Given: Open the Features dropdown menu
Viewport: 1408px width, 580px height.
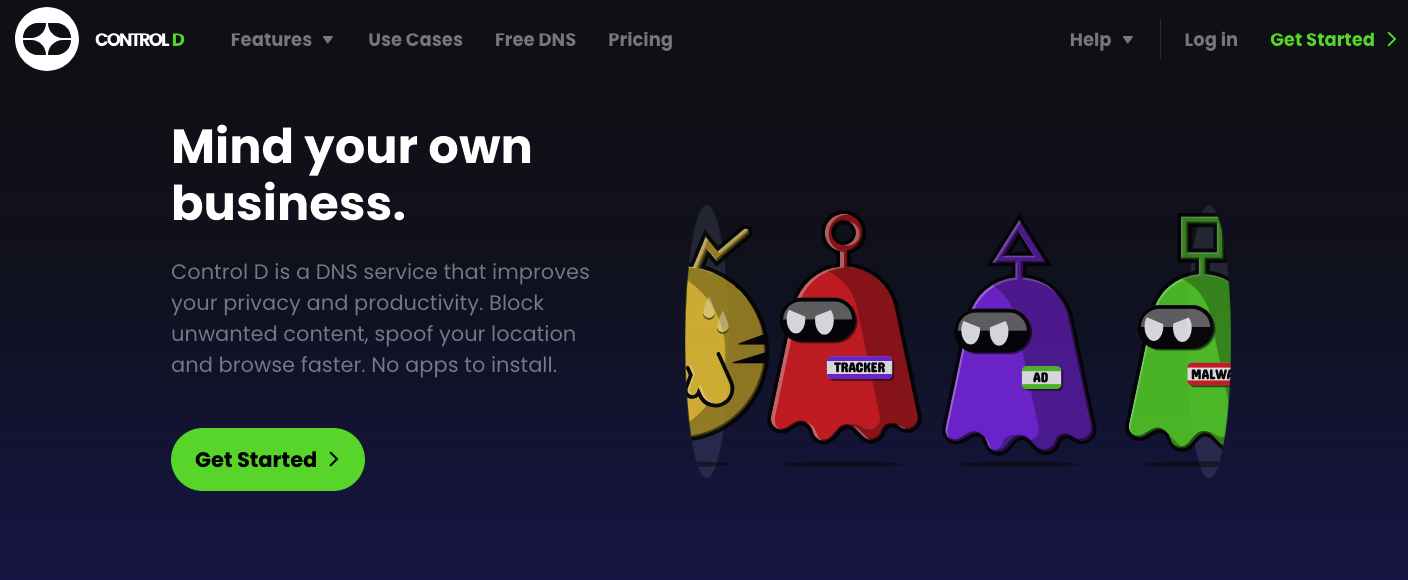Looking at the screenshot, I should tap(282, 40).
